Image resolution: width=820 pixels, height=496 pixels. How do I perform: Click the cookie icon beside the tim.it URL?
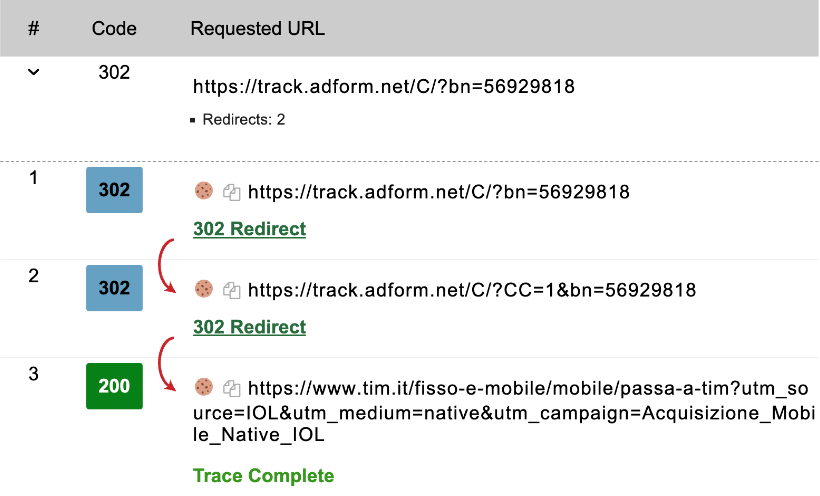point(203,386)
